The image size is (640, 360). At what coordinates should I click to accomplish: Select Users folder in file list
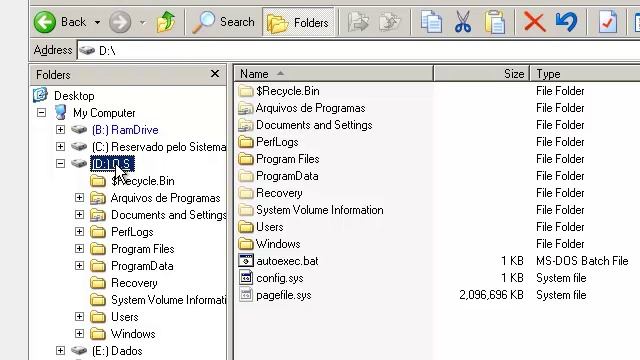(269, 227)
